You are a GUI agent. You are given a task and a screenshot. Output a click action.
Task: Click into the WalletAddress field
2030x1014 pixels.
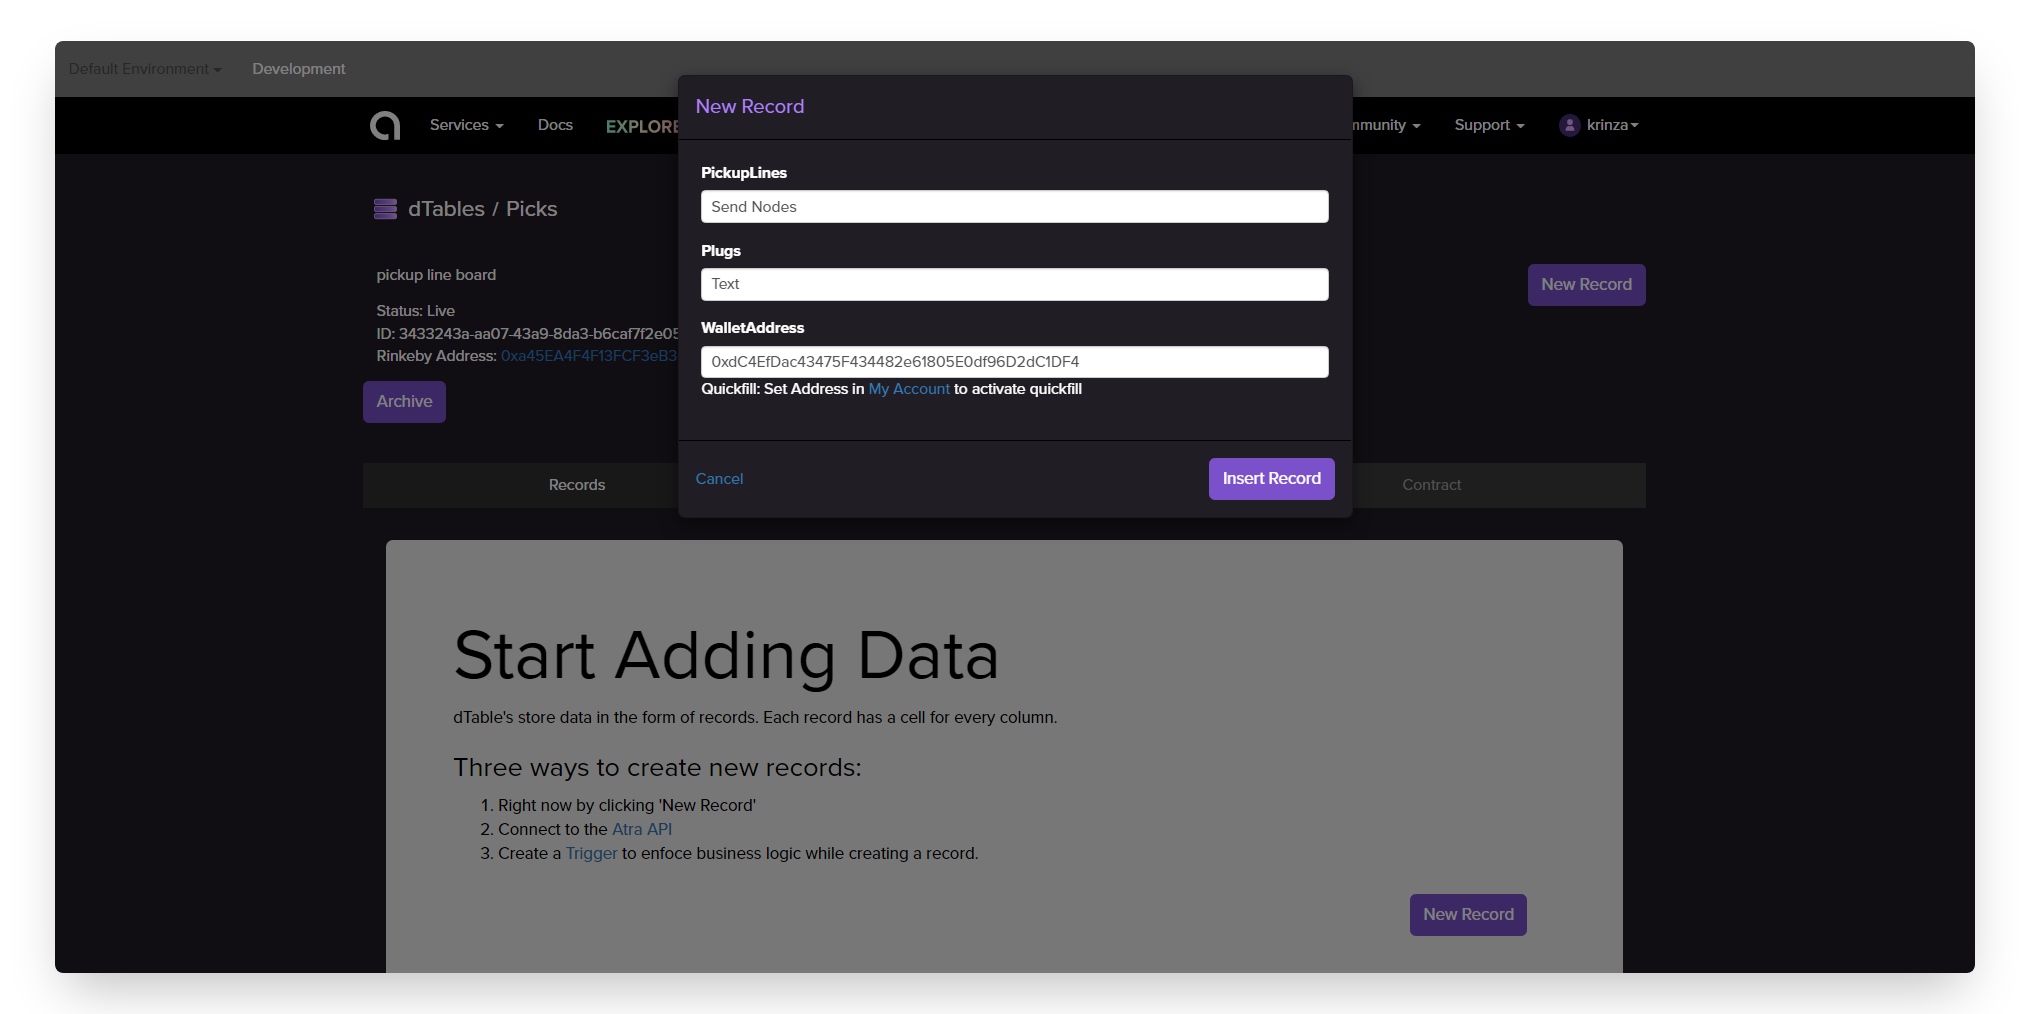1014,362
